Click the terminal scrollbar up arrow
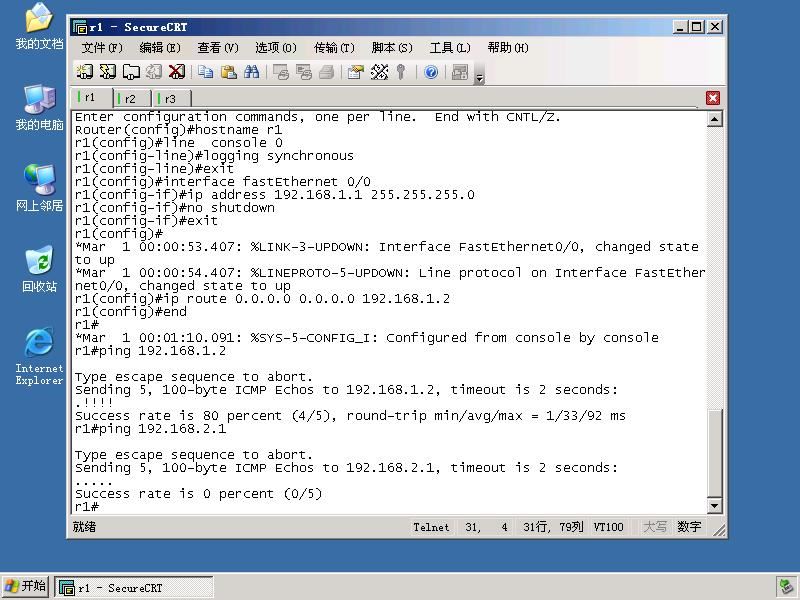The width and height of the screenshot is (800, 600). point(715,119)
